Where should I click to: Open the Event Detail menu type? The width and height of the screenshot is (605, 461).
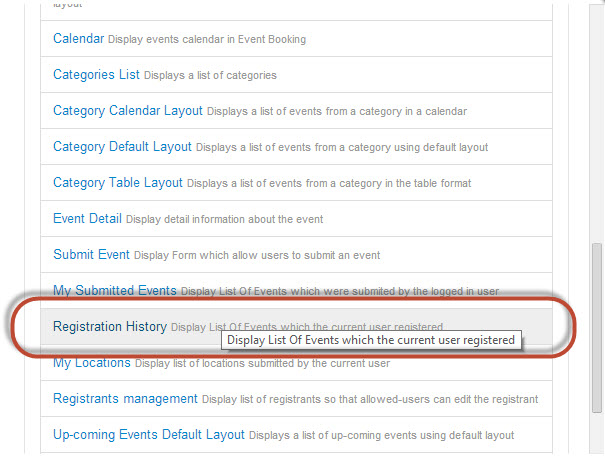87,219
